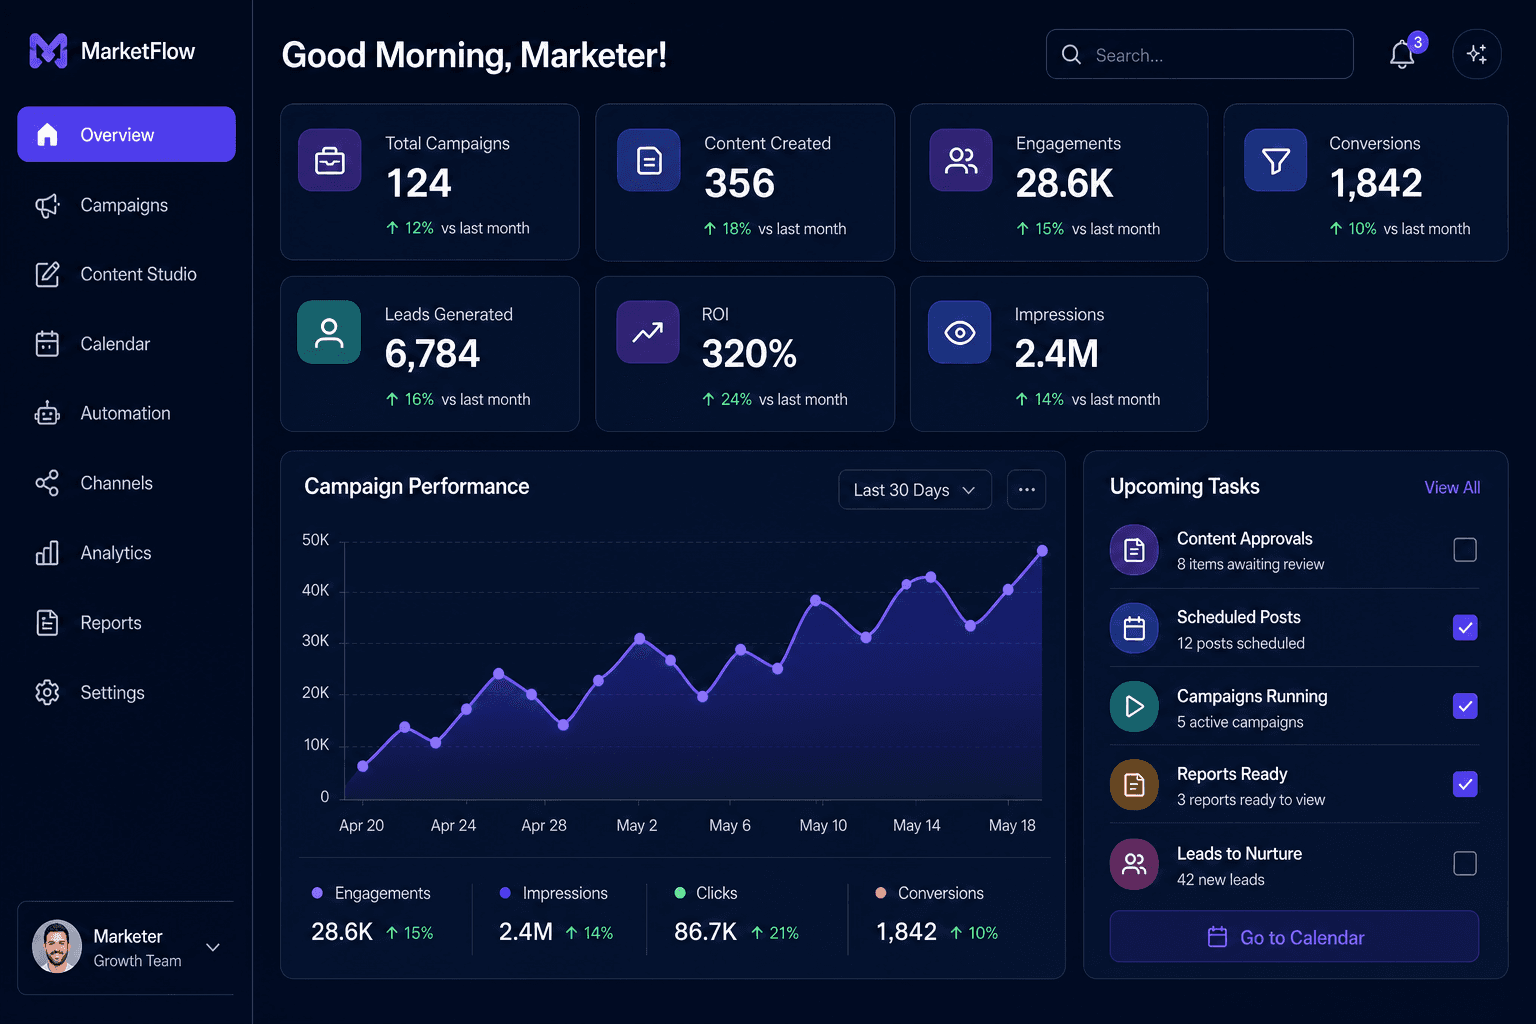Click the Conversions funnel icon
Image resolution: width=1536 pixels, height=1024 pixels.
click(x=1275, y=160)
